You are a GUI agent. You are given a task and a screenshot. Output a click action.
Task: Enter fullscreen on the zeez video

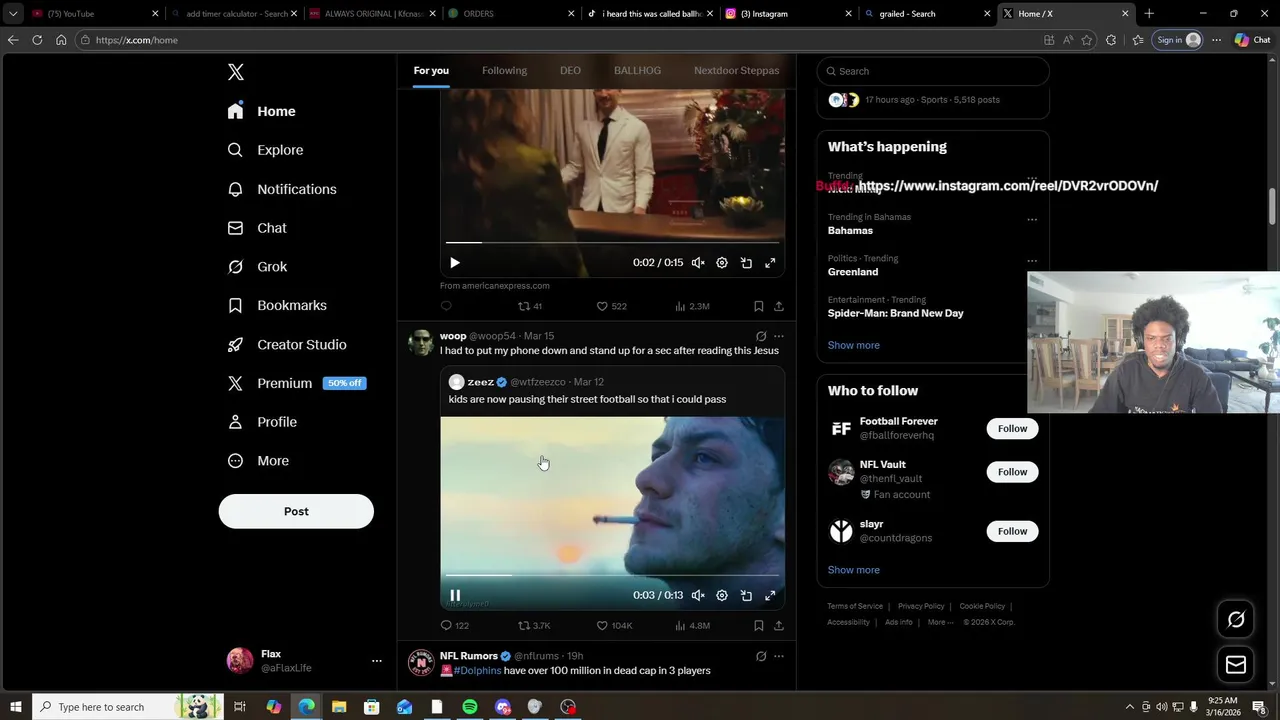pyautogui.click(x=770, y=595)
